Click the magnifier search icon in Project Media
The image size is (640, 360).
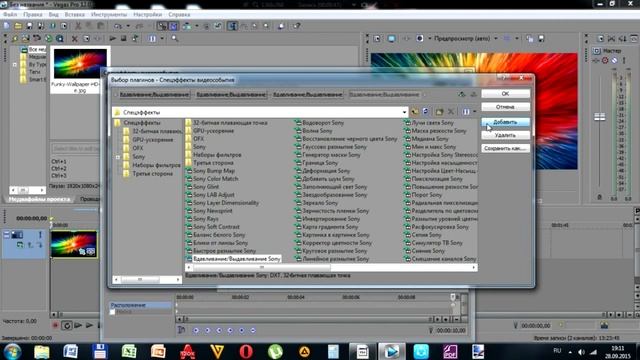[x=175, y=39]
